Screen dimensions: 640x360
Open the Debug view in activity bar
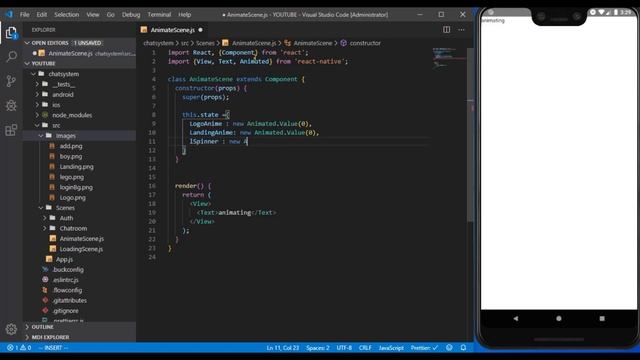pyautogui.click(x=11, y=105)
